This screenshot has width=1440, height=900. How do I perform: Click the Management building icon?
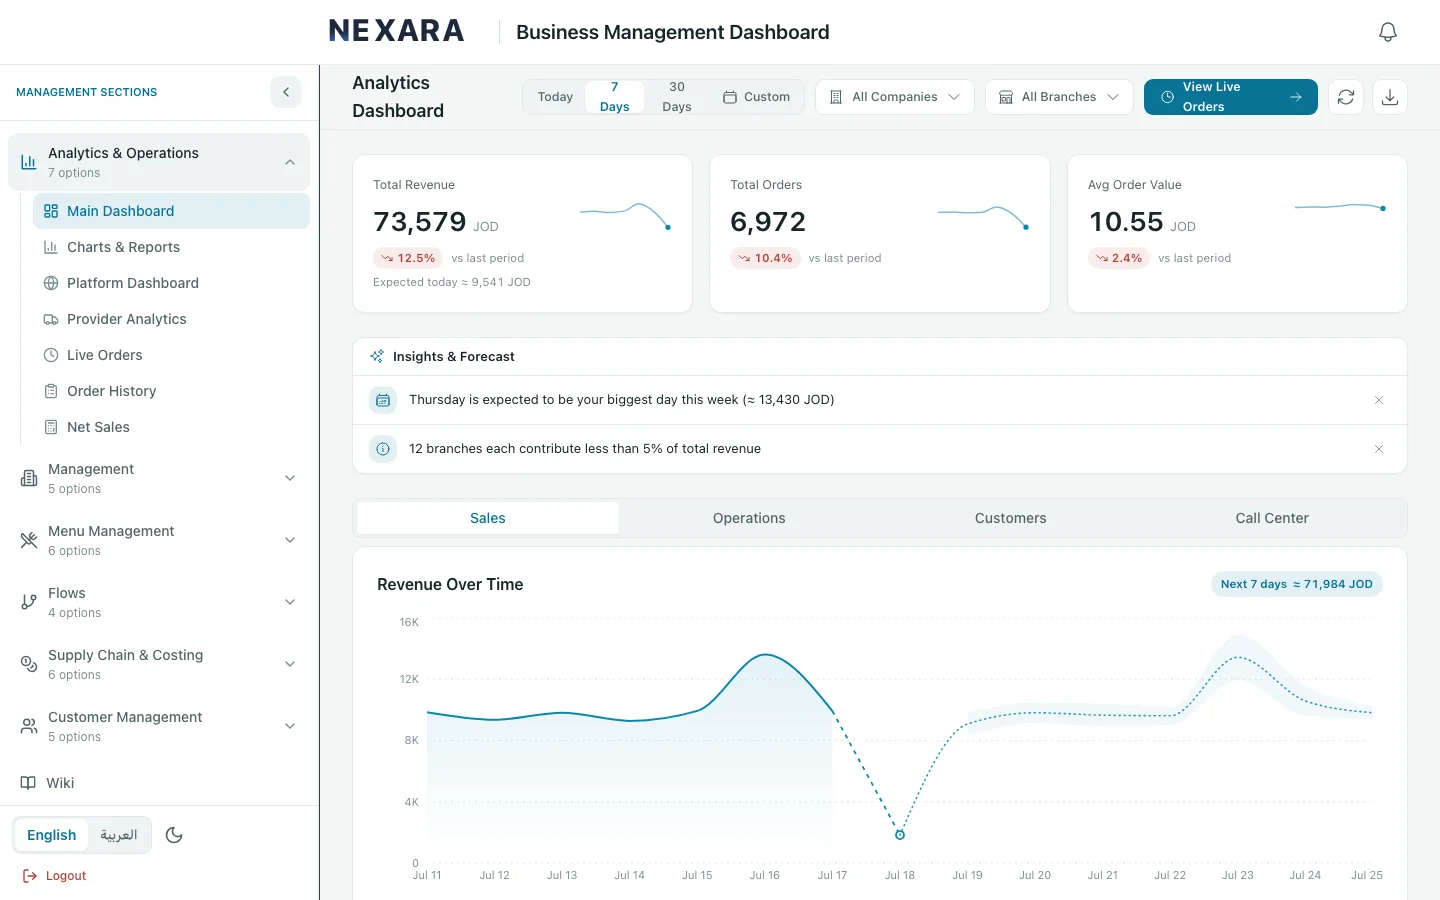(29, 478)
